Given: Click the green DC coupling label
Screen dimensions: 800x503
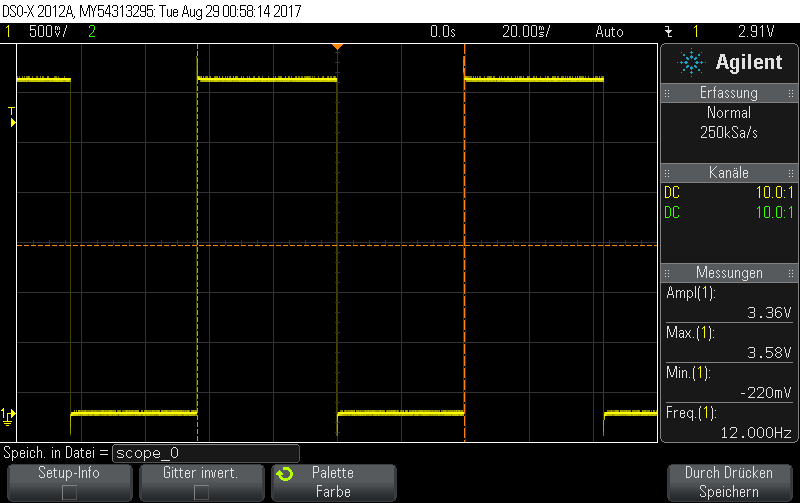Looking at the screenshot, I should click(x=672, y=213).
